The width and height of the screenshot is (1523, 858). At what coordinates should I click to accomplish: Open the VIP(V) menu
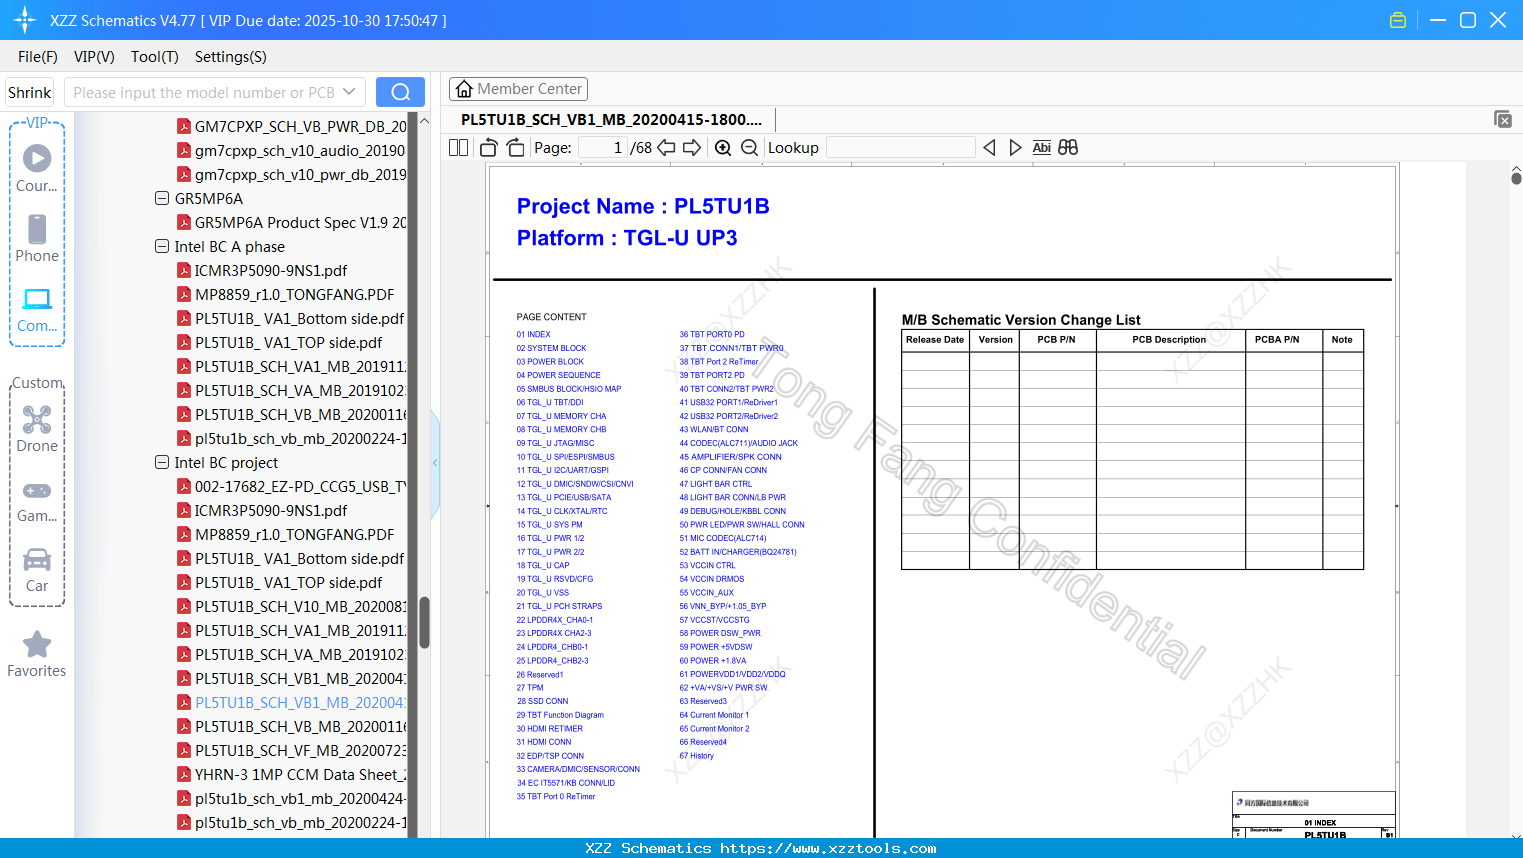coord(94,57)
